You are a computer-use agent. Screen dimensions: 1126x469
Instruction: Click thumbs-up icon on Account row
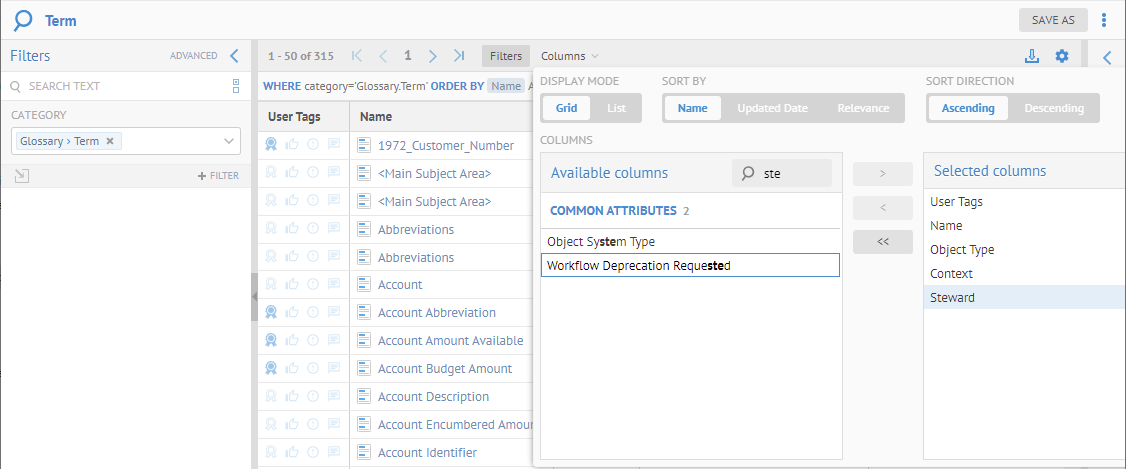pyautogui.click(x=292, y=285)
